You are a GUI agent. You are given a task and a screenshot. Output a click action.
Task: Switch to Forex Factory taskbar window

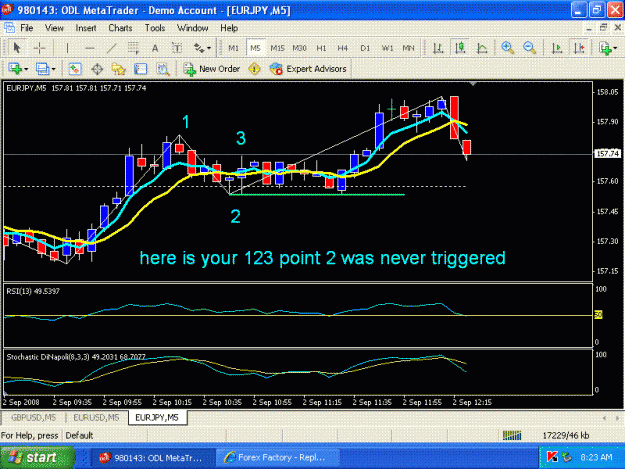277,457
